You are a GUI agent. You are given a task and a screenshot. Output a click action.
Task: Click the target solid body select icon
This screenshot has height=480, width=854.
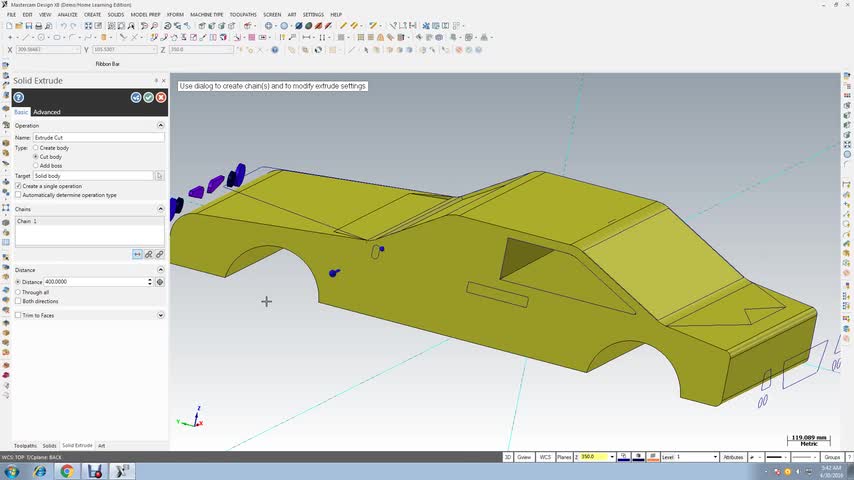(160, 176)
